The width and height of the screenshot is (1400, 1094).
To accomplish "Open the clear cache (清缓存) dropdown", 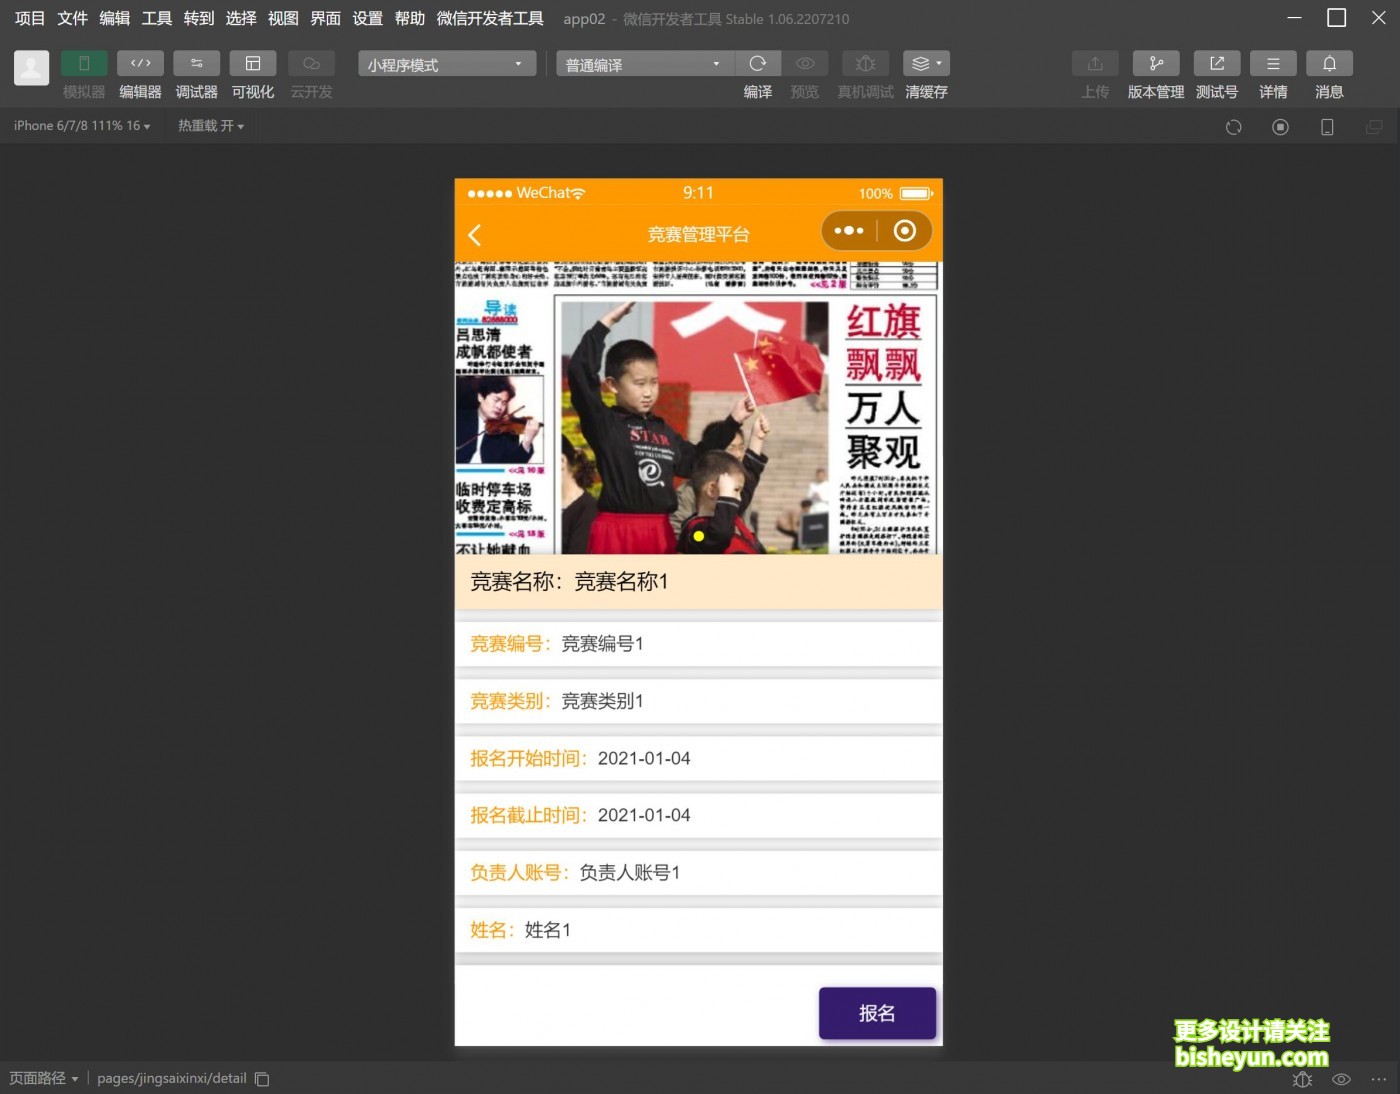I will (x=926, y=64).
